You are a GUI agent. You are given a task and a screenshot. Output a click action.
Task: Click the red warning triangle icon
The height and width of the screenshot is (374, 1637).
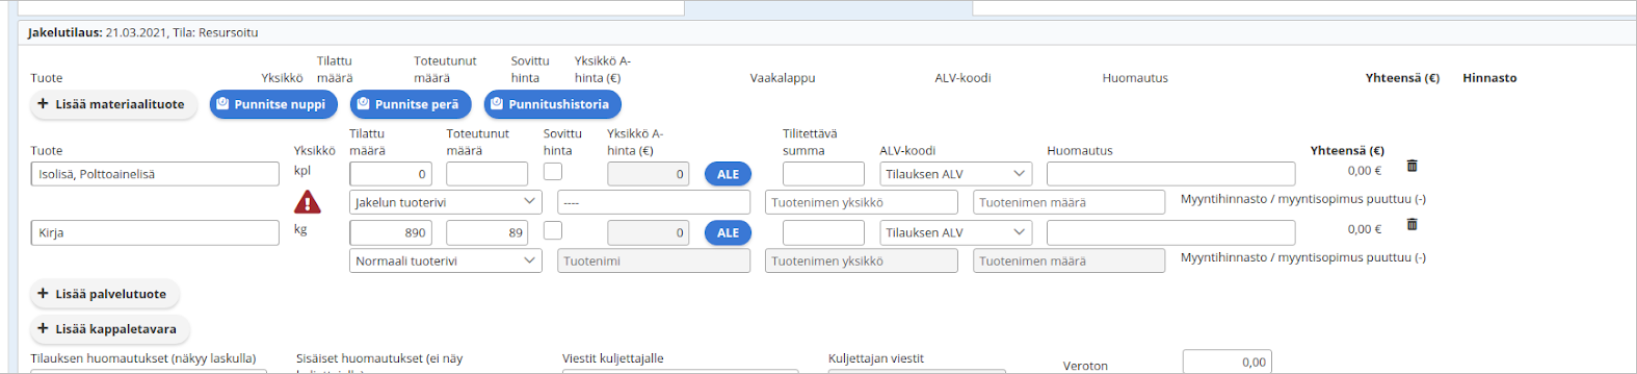click(x=307, y=202)
